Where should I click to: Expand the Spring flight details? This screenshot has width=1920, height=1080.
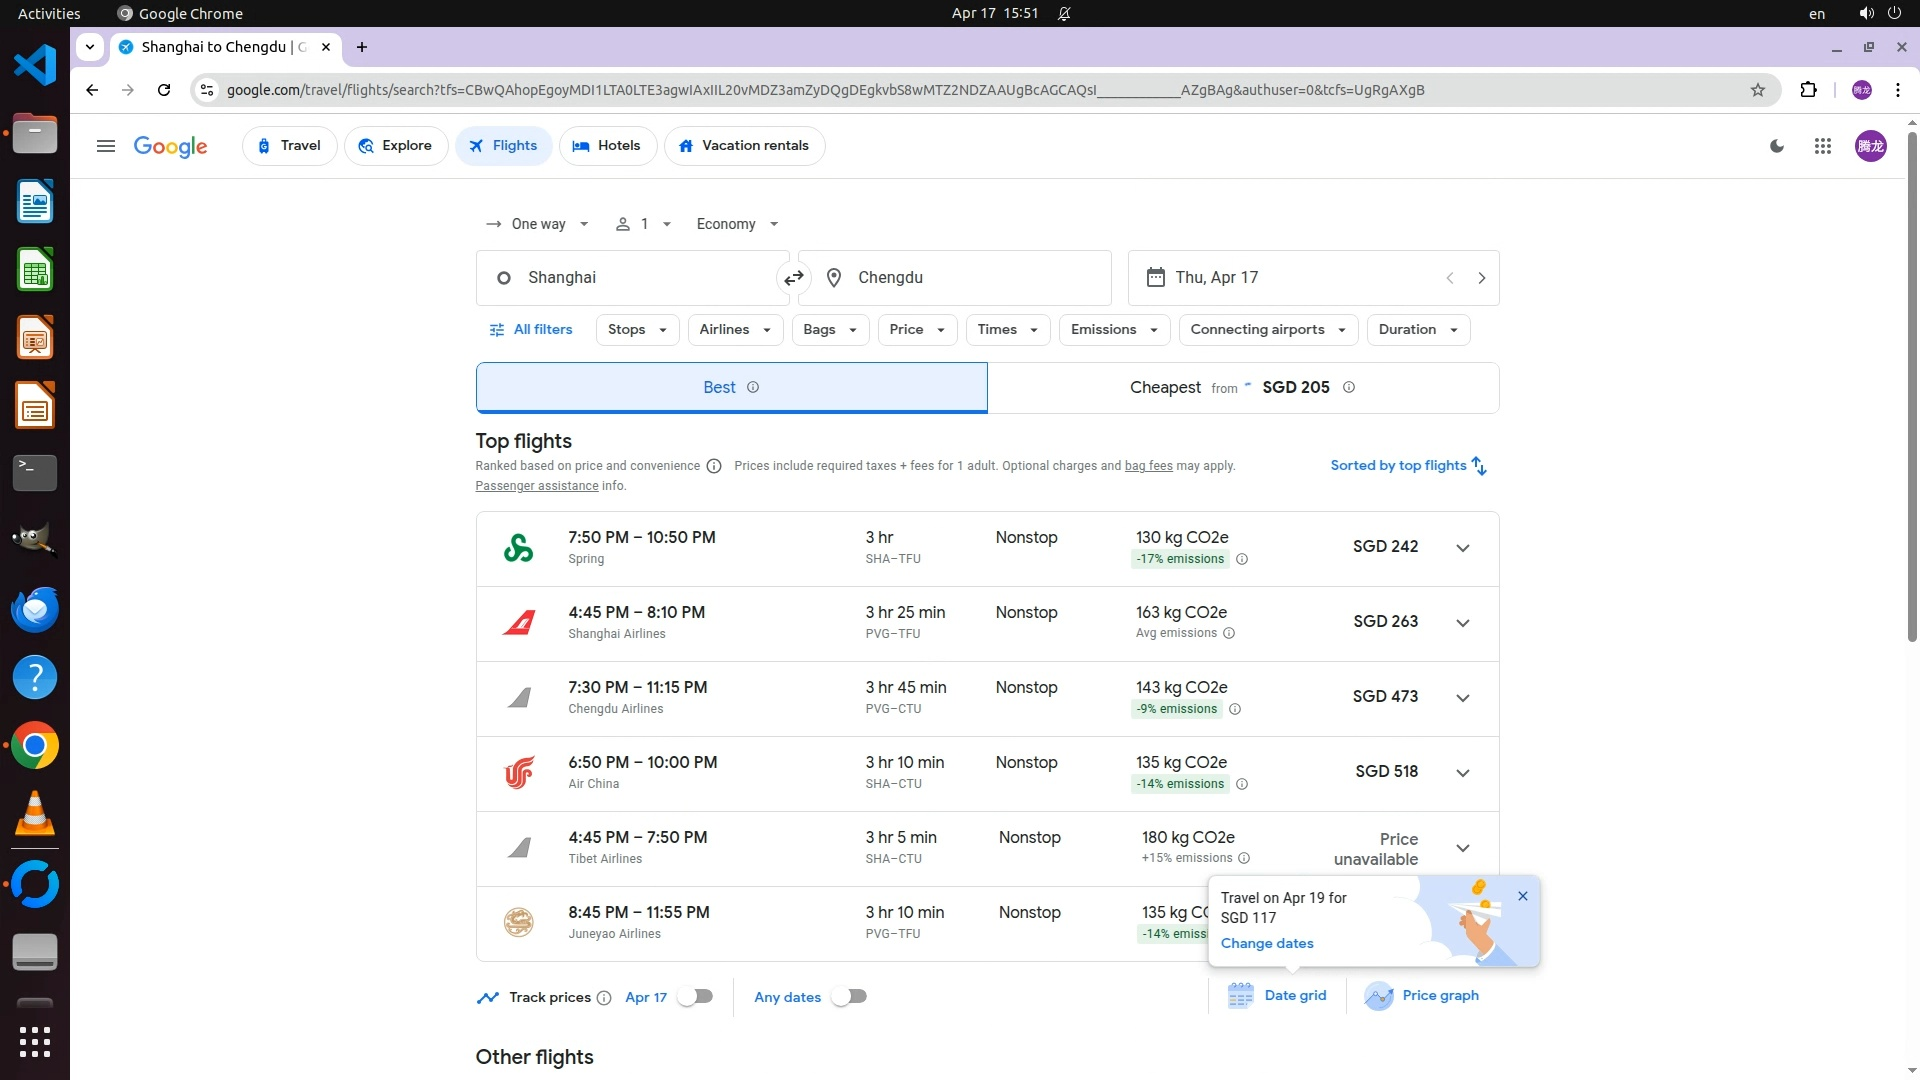pyautogui.click(x=1462, y=548)
